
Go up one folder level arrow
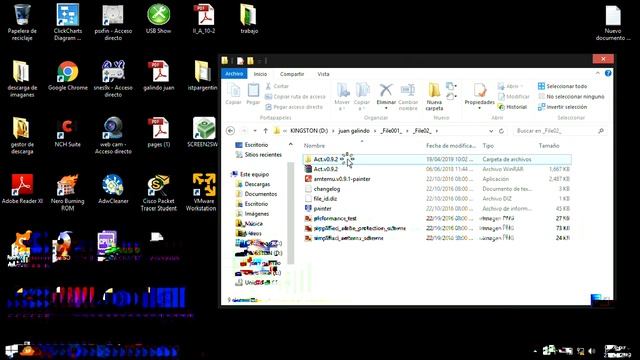point(266,131)
